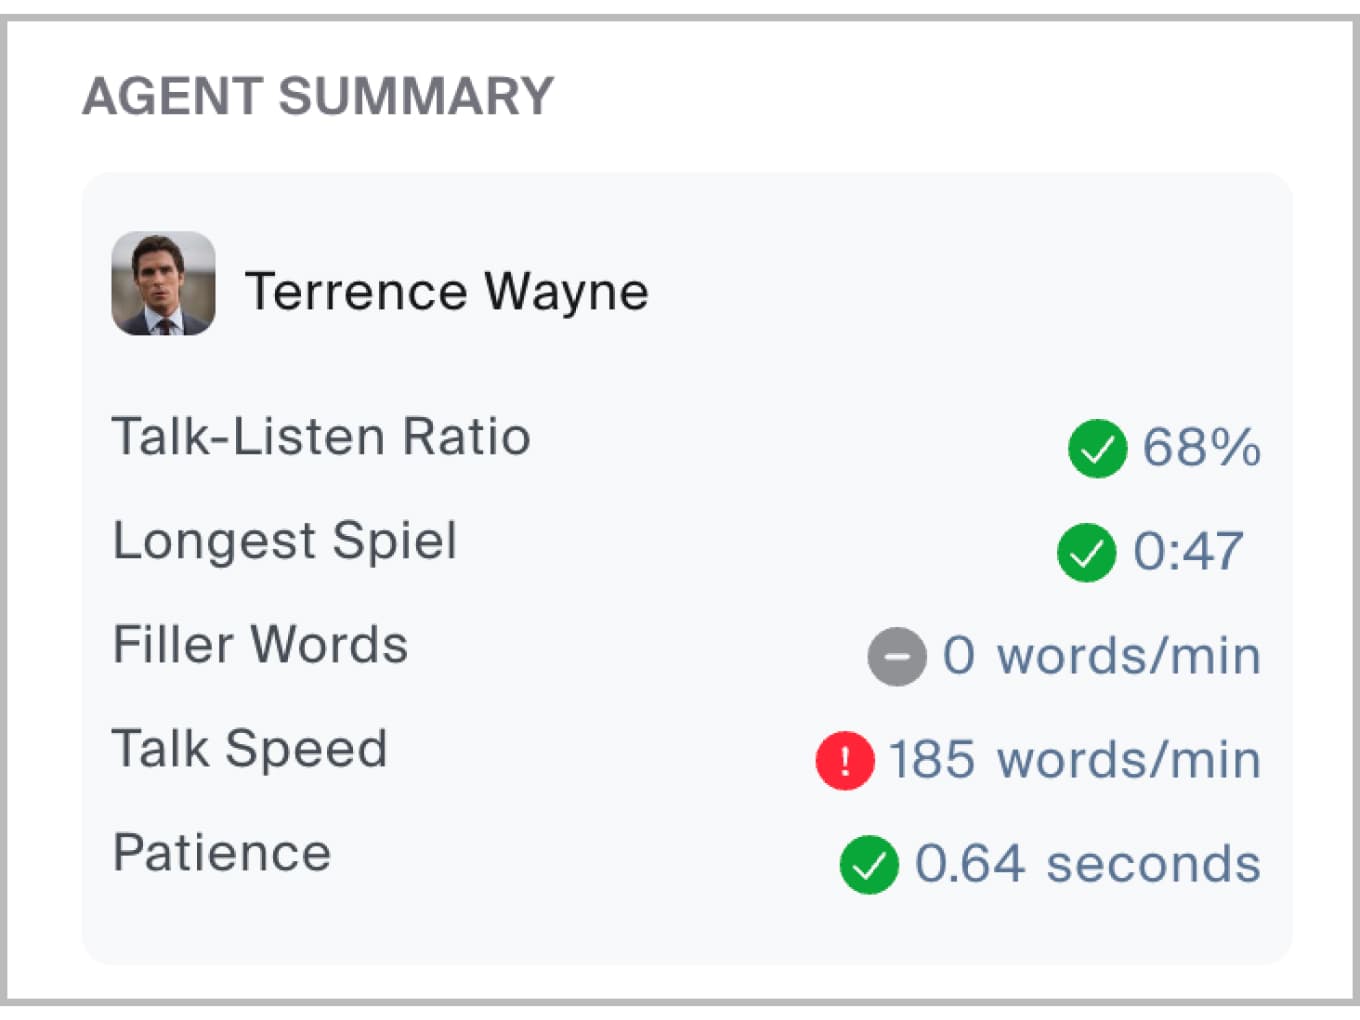Viewport: 1360px width, 1020px height.
Task: Select the Talk Speed label
Action: tap(250, 749)
